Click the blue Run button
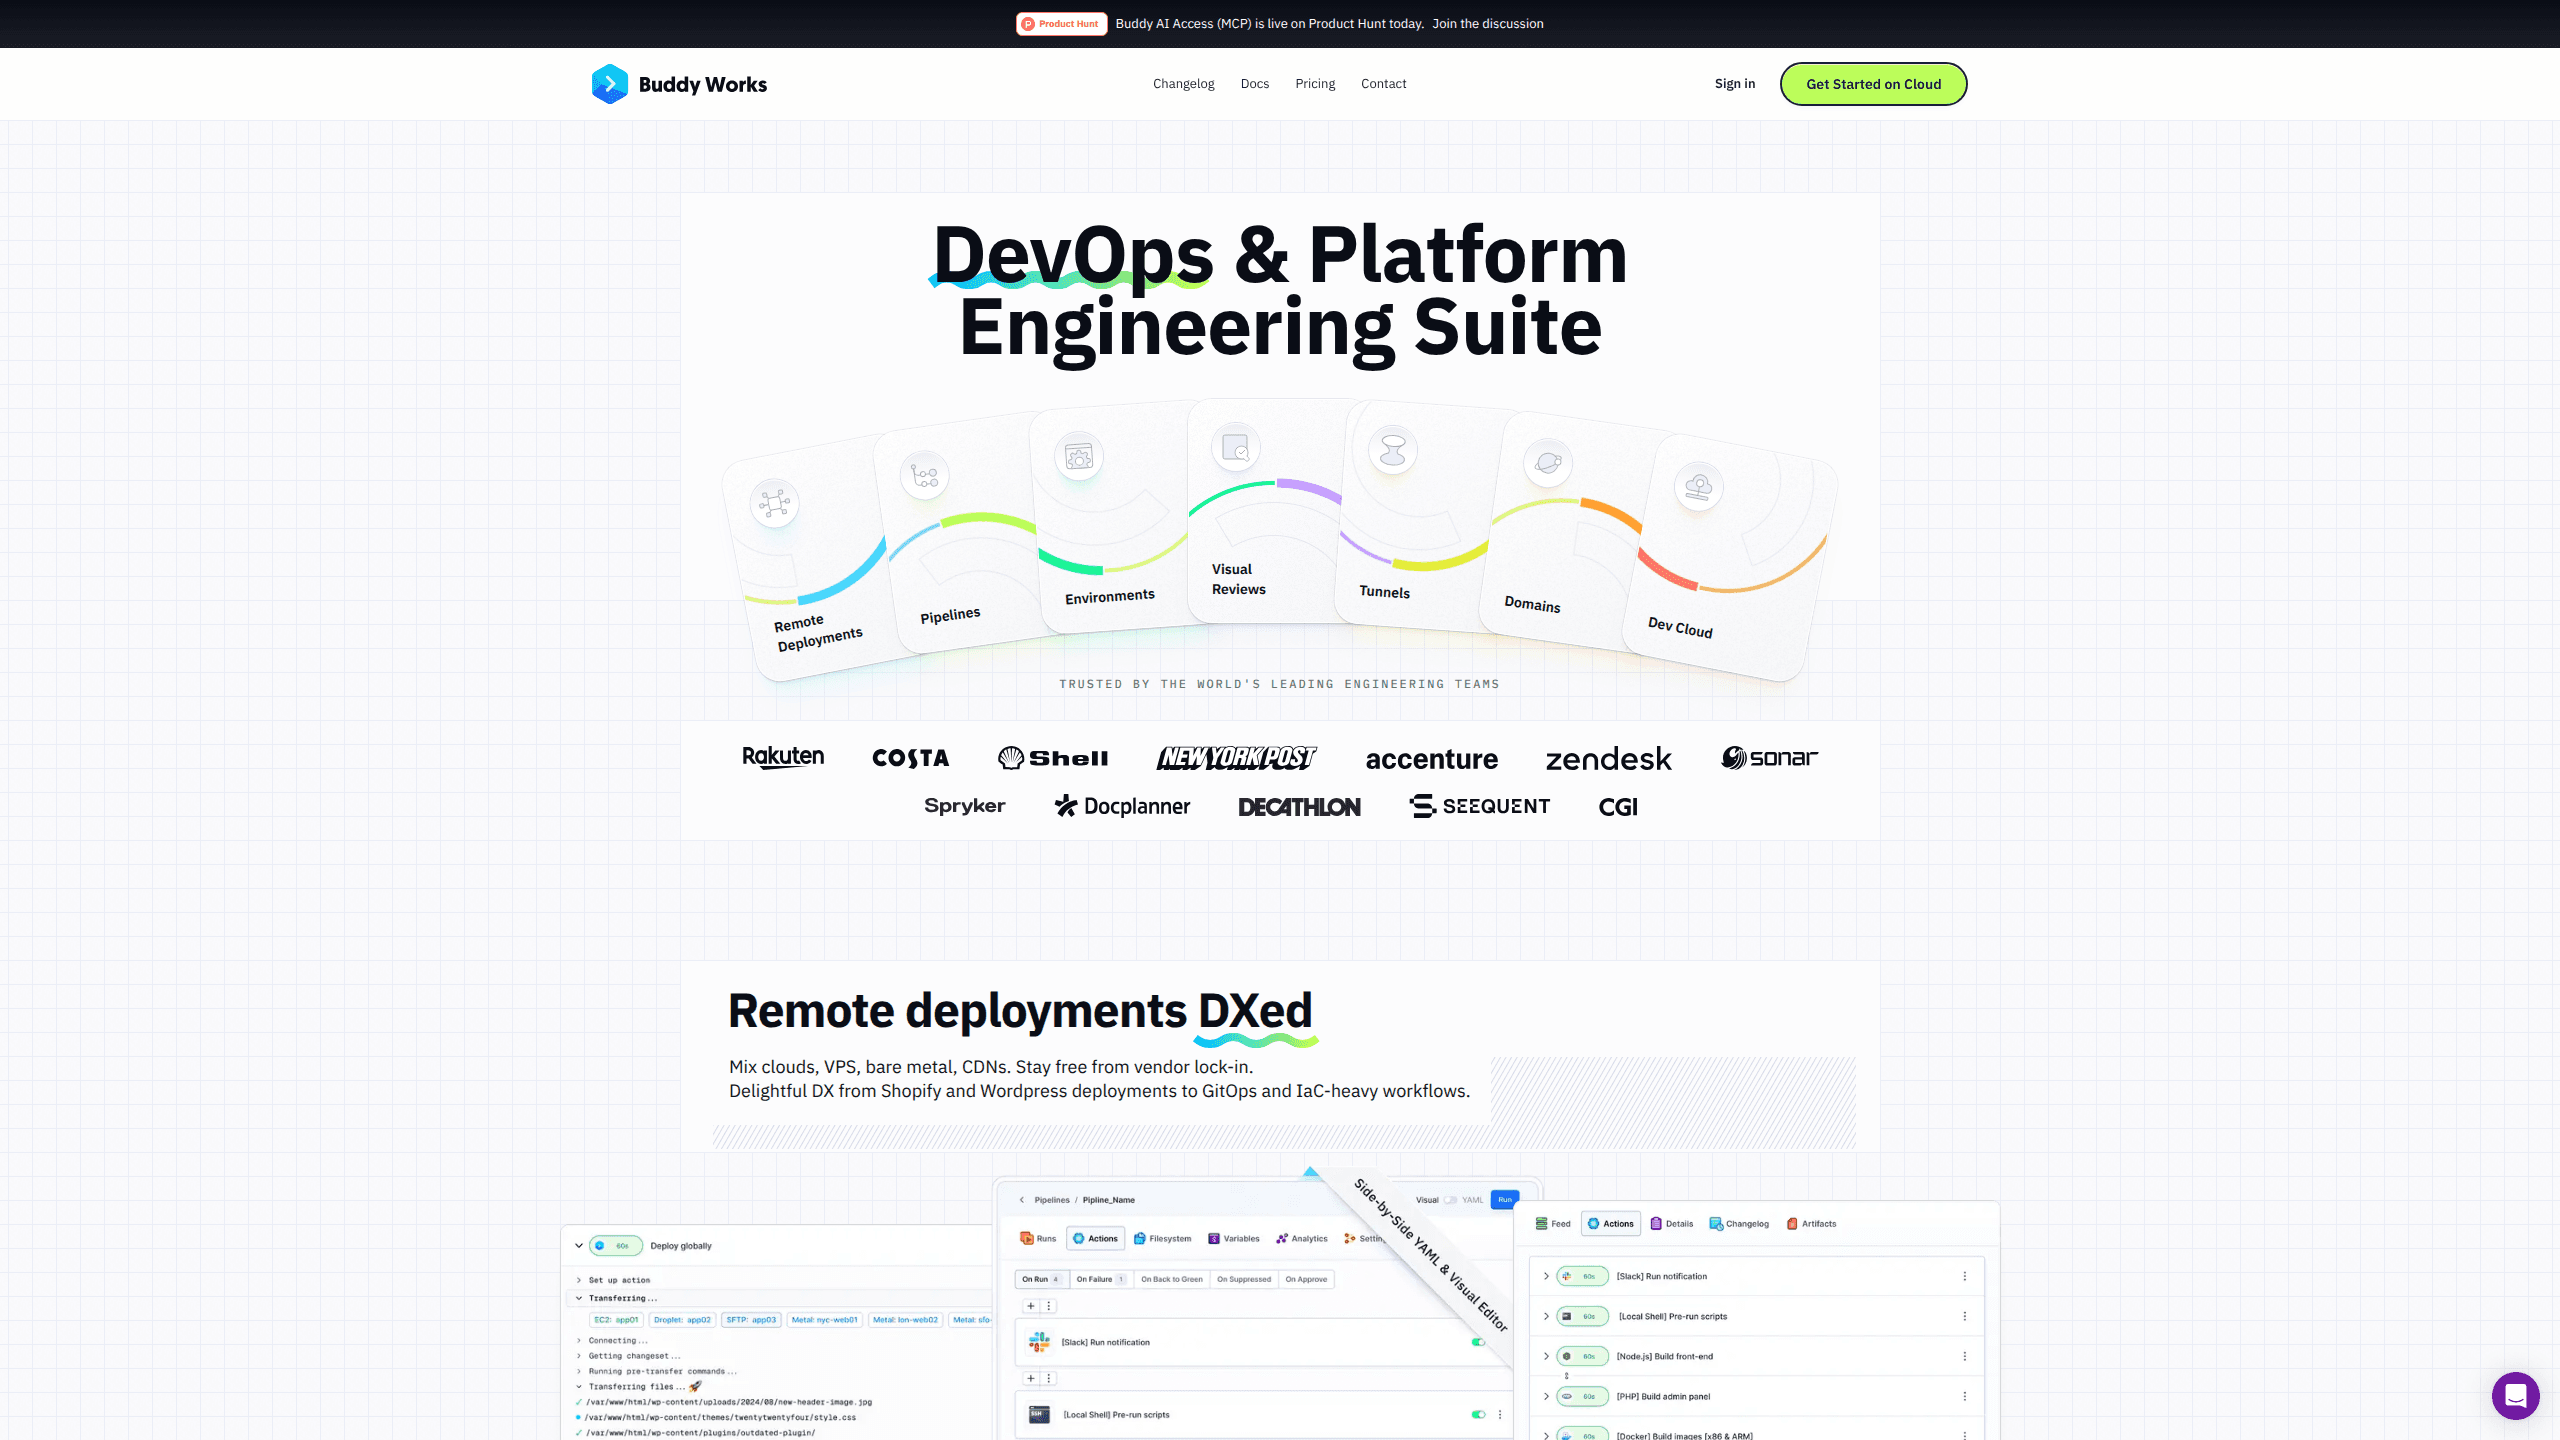2560x1440 pixels. (1505, 1200)
